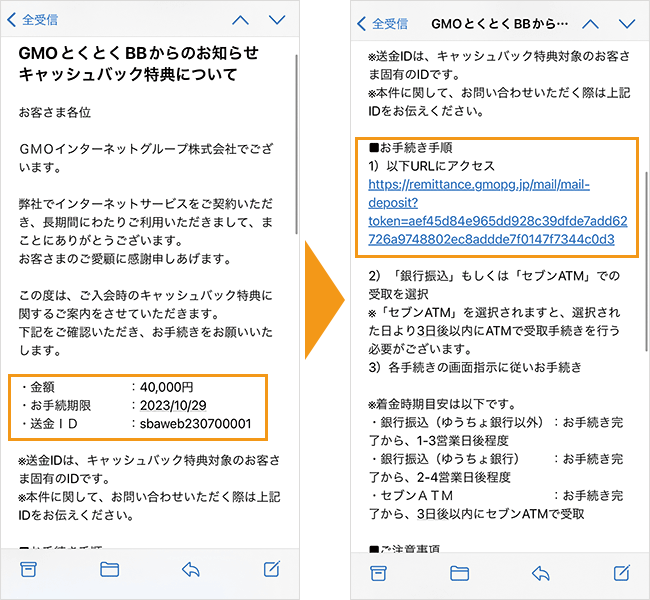
Task: Tap the お客さま各位 greeting line
Action: coord(55,112)
